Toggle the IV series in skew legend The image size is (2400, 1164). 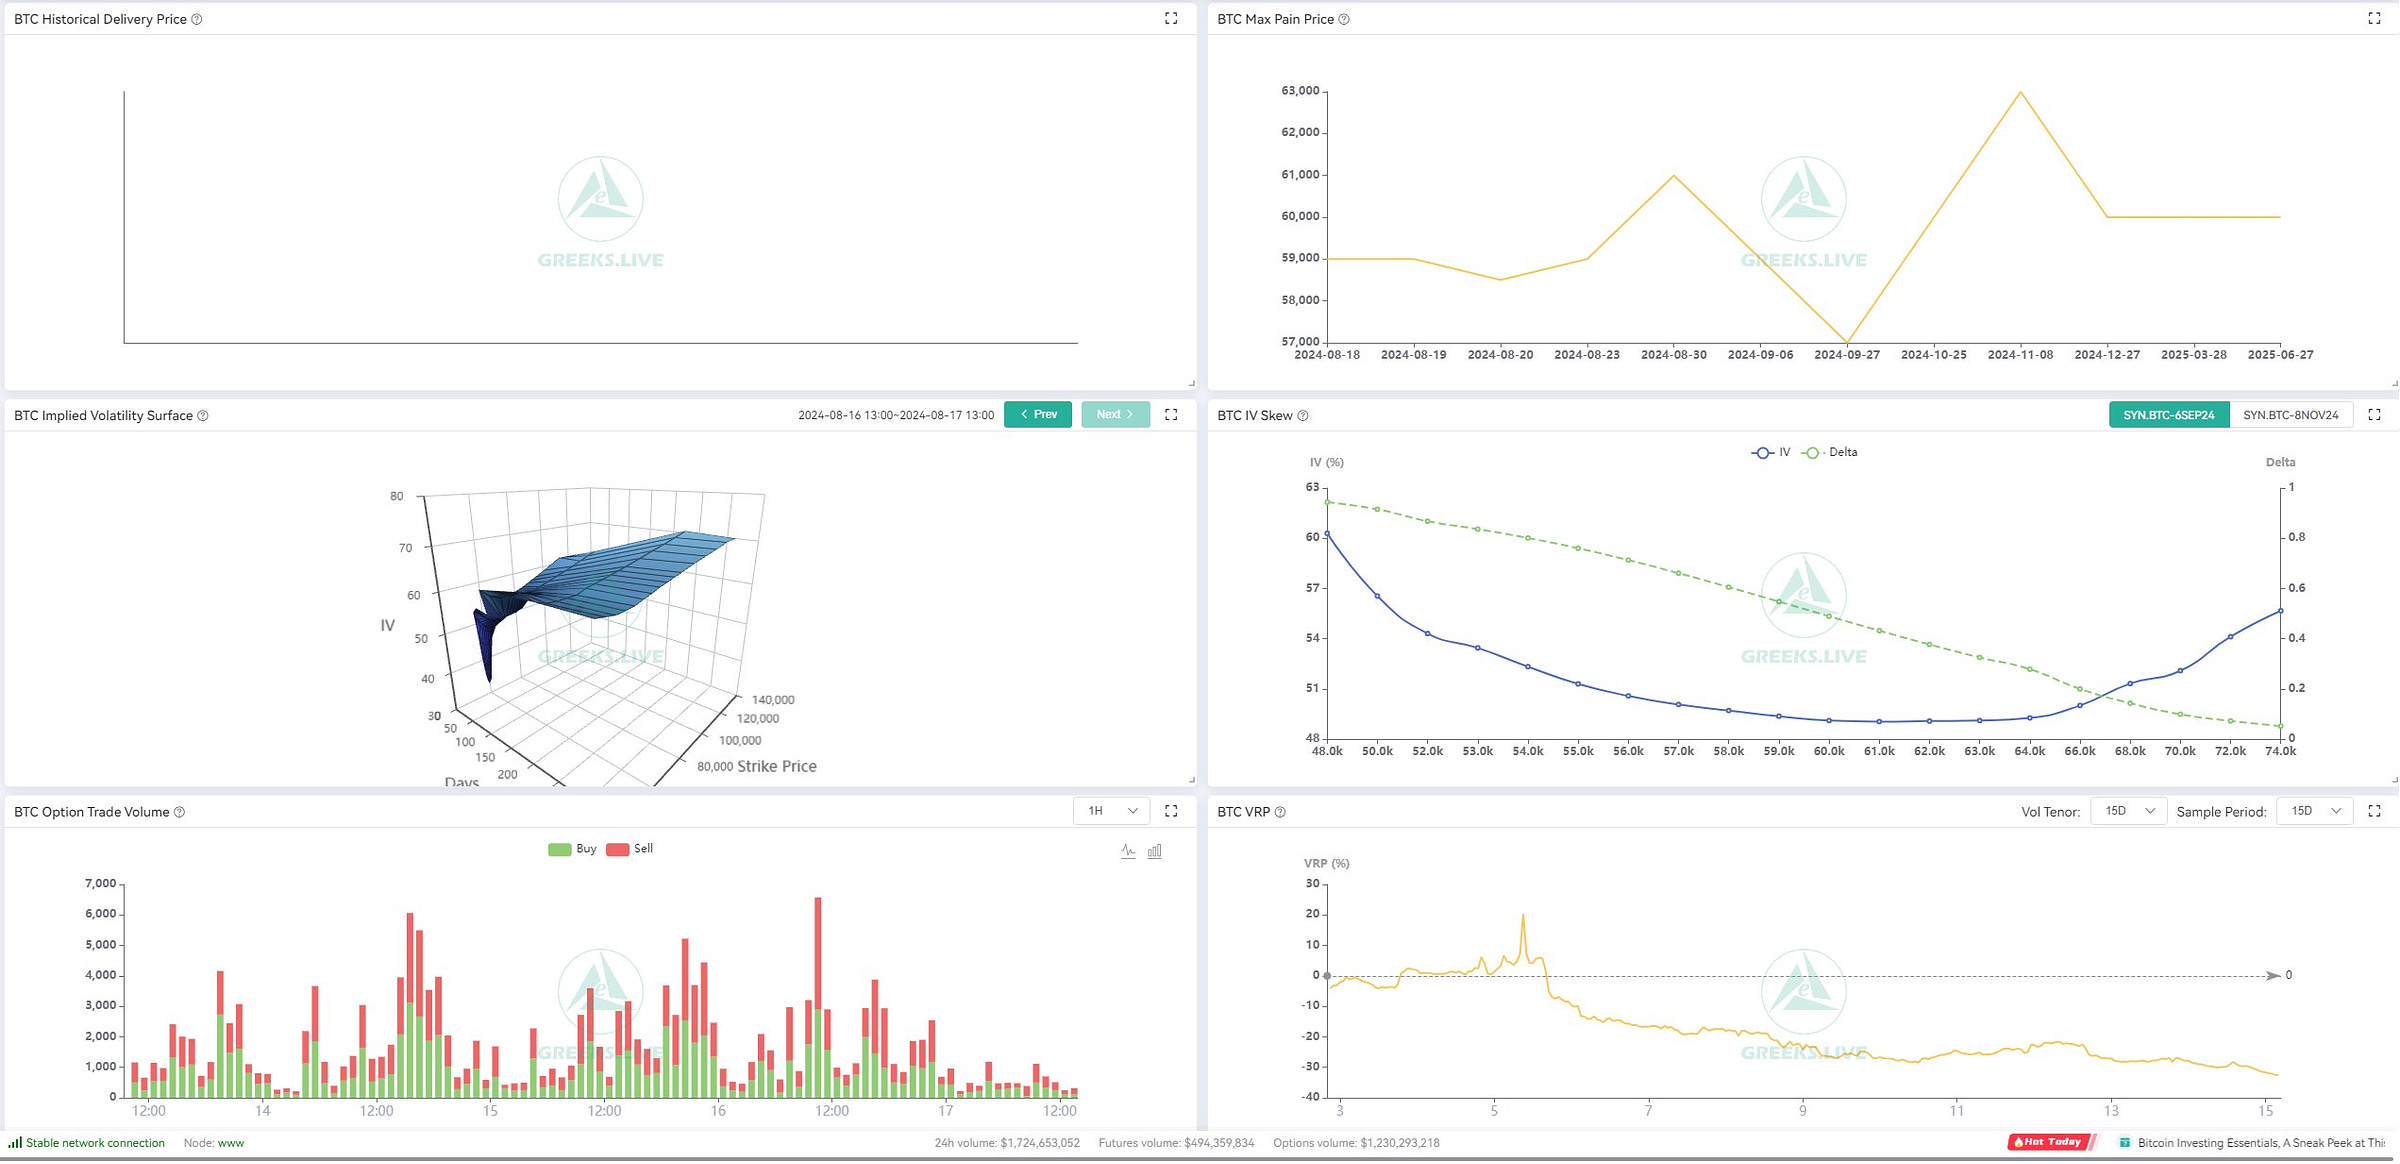coord(1771,453)
